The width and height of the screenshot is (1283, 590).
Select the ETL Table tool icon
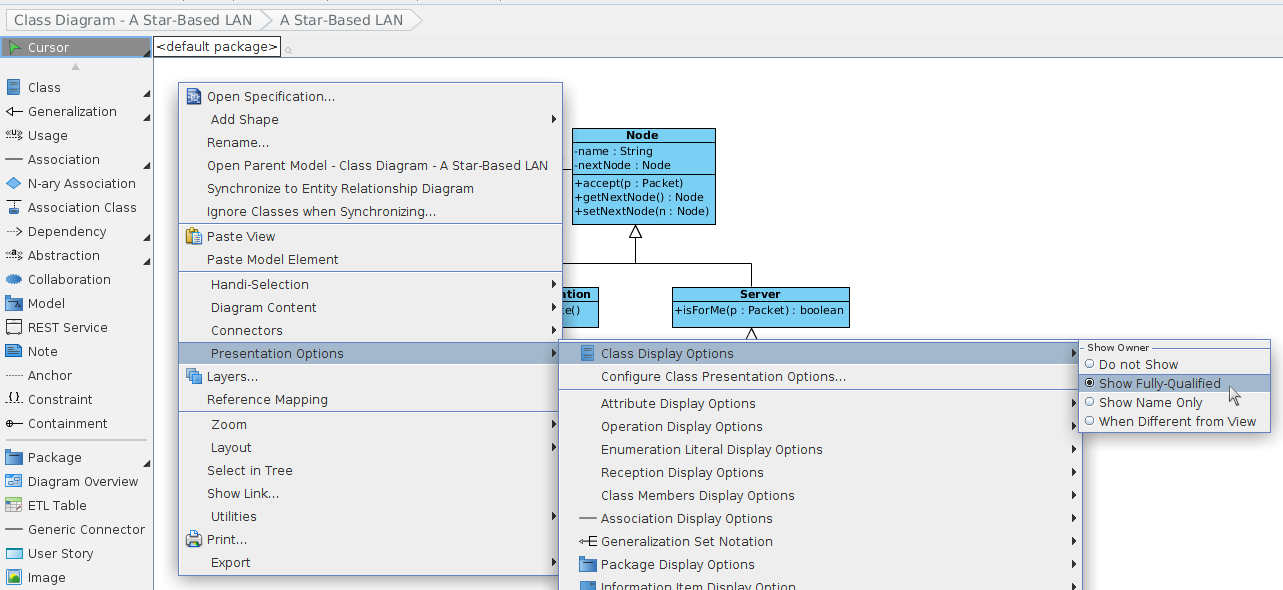(14, 505)
